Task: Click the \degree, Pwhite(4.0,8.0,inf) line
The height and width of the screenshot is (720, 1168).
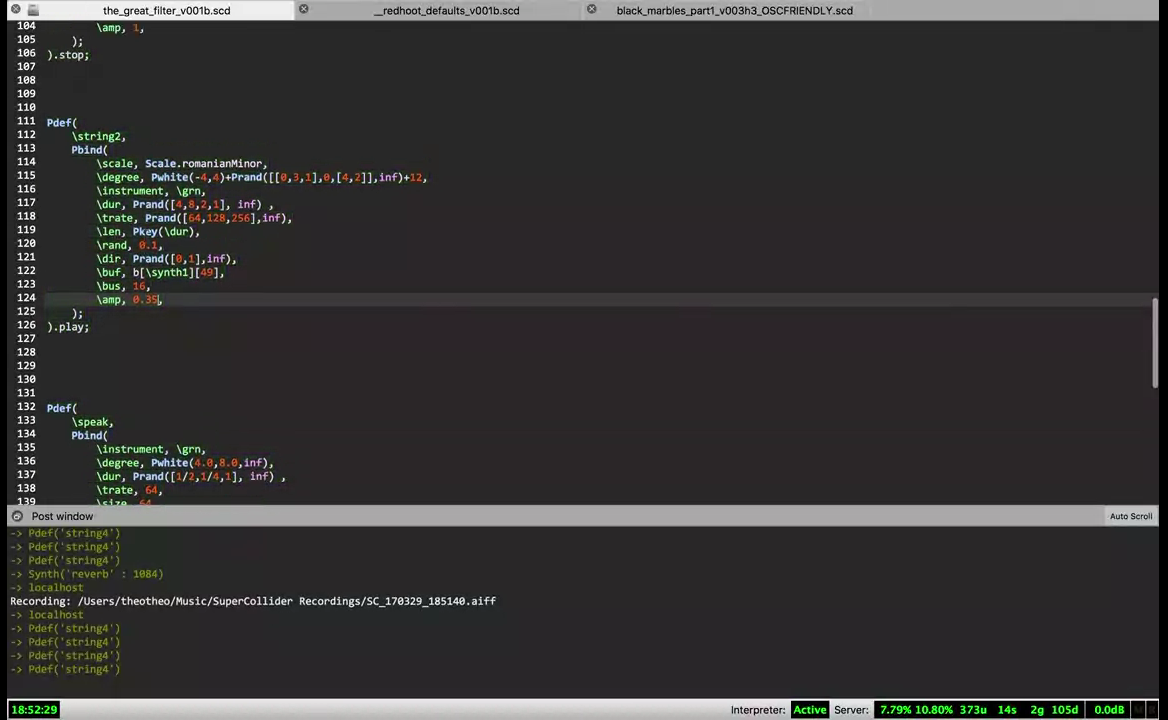Action: click(x=185, y=462)
